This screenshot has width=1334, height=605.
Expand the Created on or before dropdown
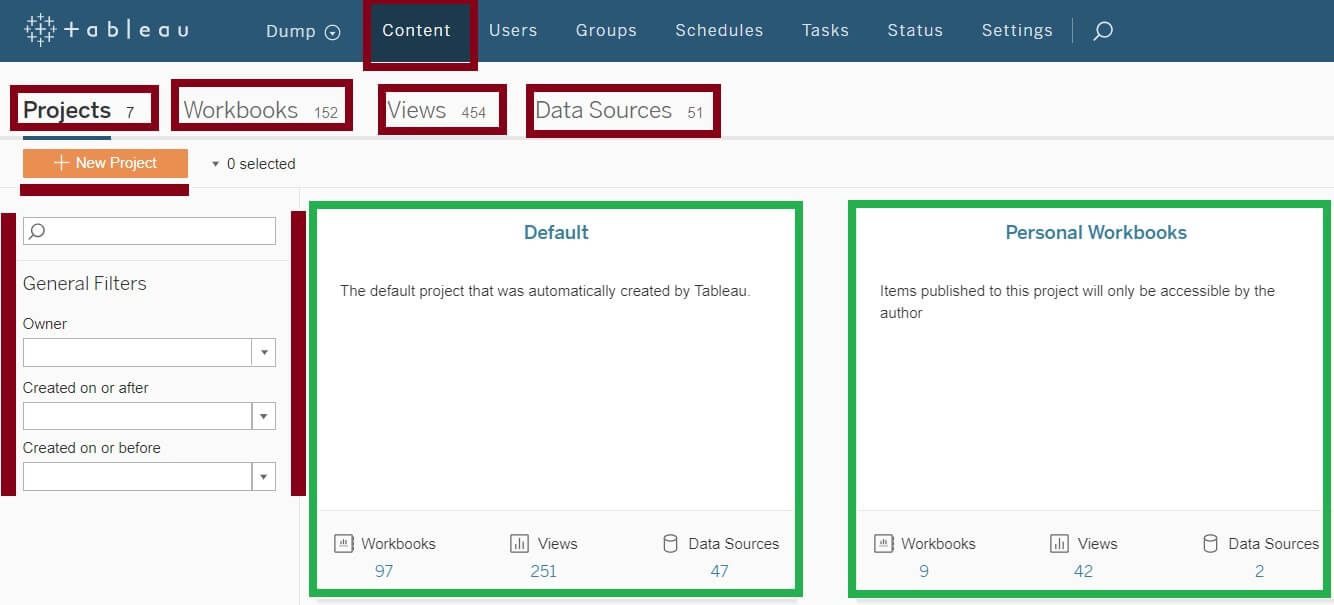264,477
